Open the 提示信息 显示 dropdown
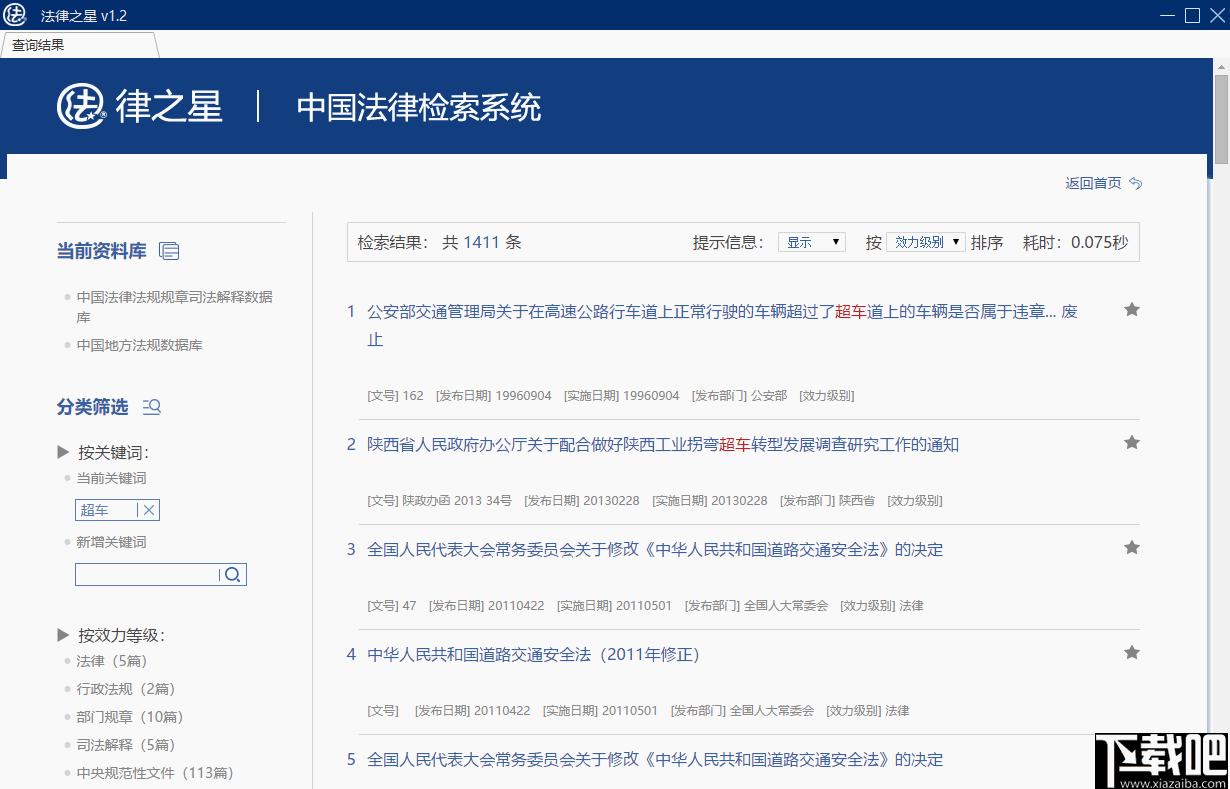This screenshot has width=1230, height=789. pos(812,242)
